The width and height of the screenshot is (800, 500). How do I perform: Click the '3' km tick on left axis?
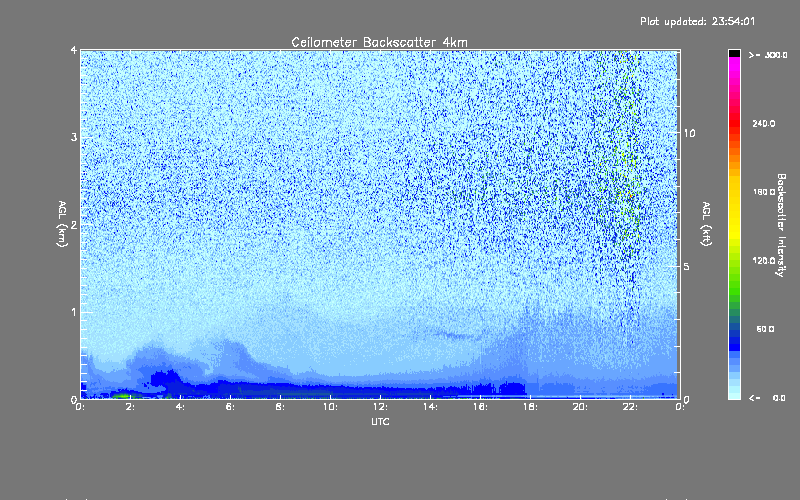click(x=74, y=137)
